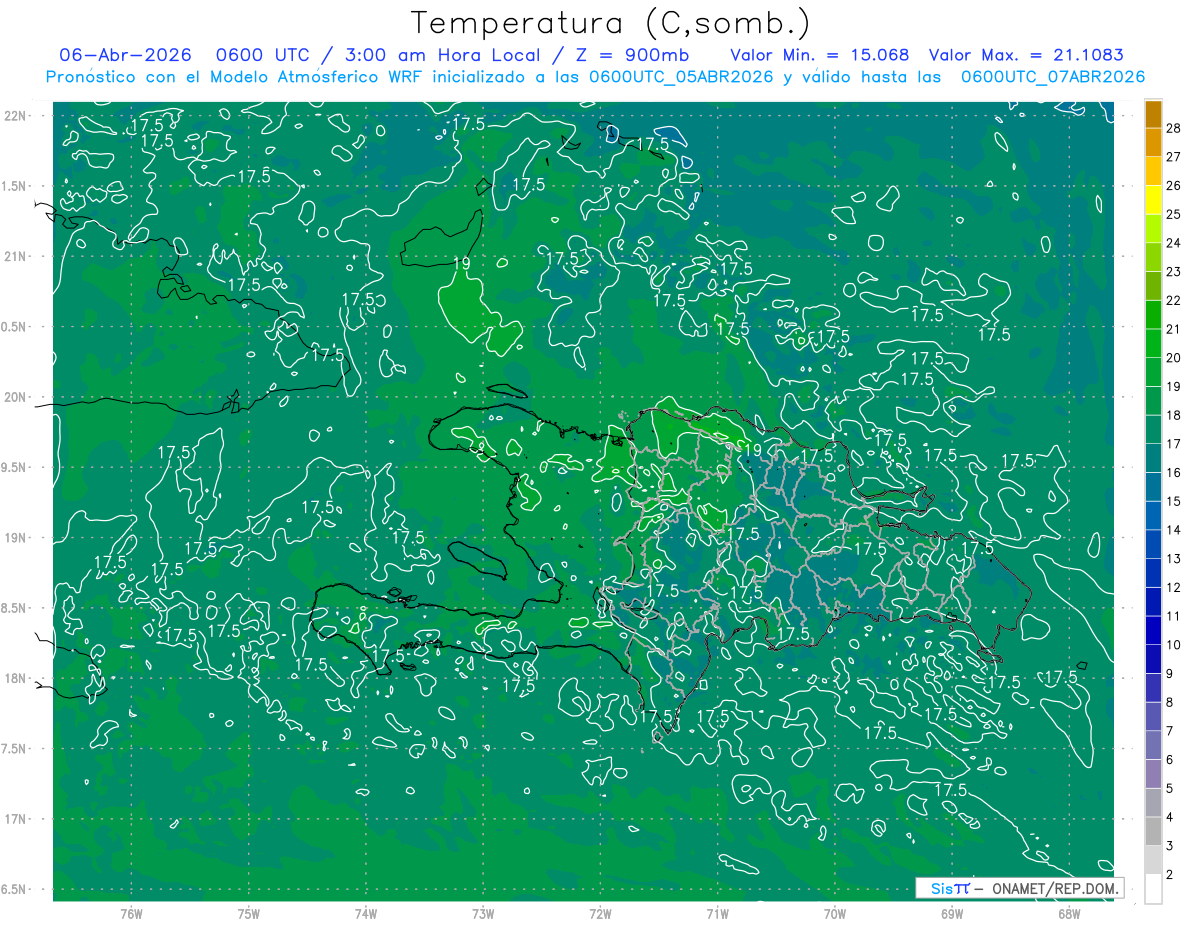
Task: Click the 68W longitude axis label
Action: 1069,913
